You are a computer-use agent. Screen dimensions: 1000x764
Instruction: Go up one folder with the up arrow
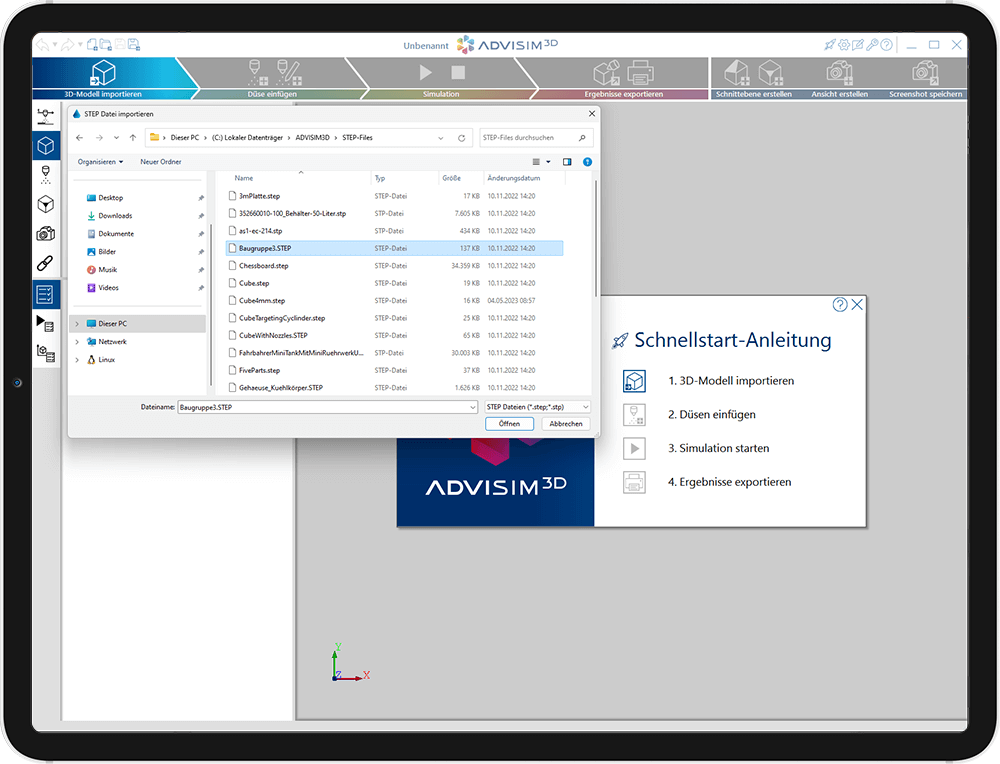tap(133, 138)
